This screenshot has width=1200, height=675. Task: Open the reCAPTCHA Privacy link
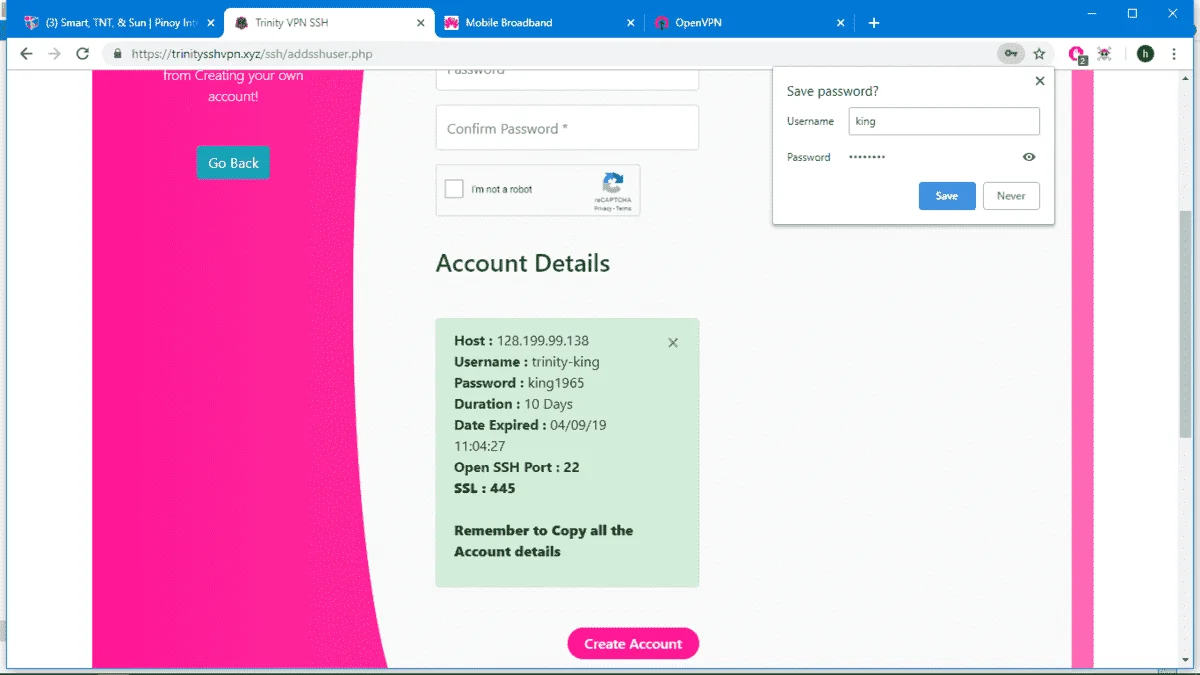(x=603, y=208)
